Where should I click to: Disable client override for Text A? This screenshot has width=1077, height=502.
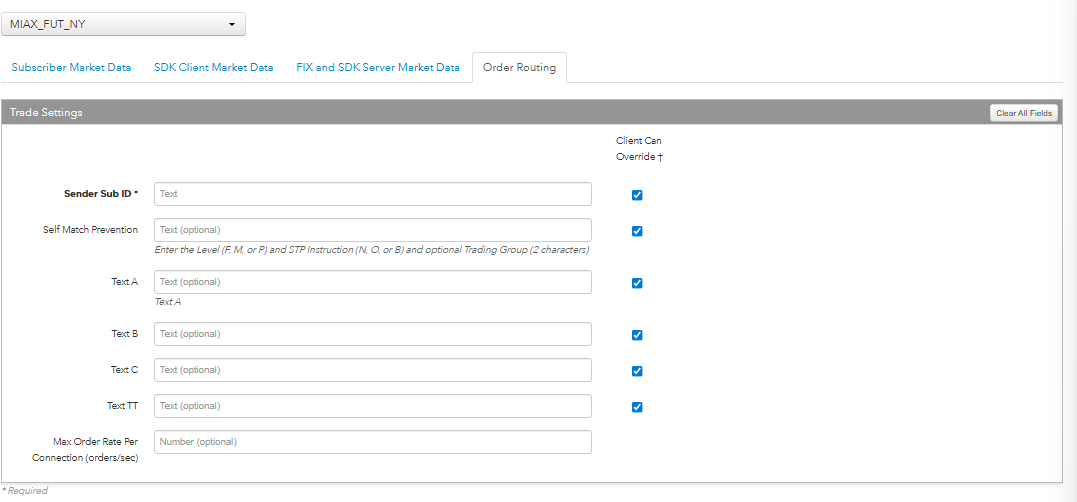coord(637,283)
